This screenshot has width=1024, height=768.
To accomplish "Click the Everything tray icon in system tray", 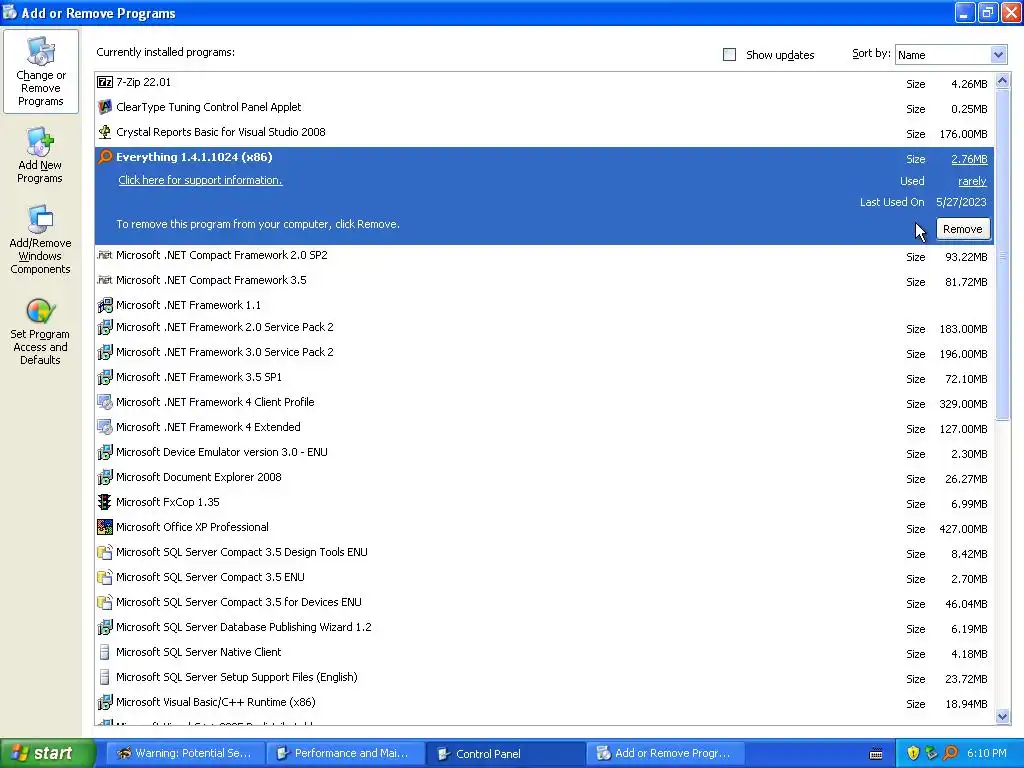I will 950,754.
